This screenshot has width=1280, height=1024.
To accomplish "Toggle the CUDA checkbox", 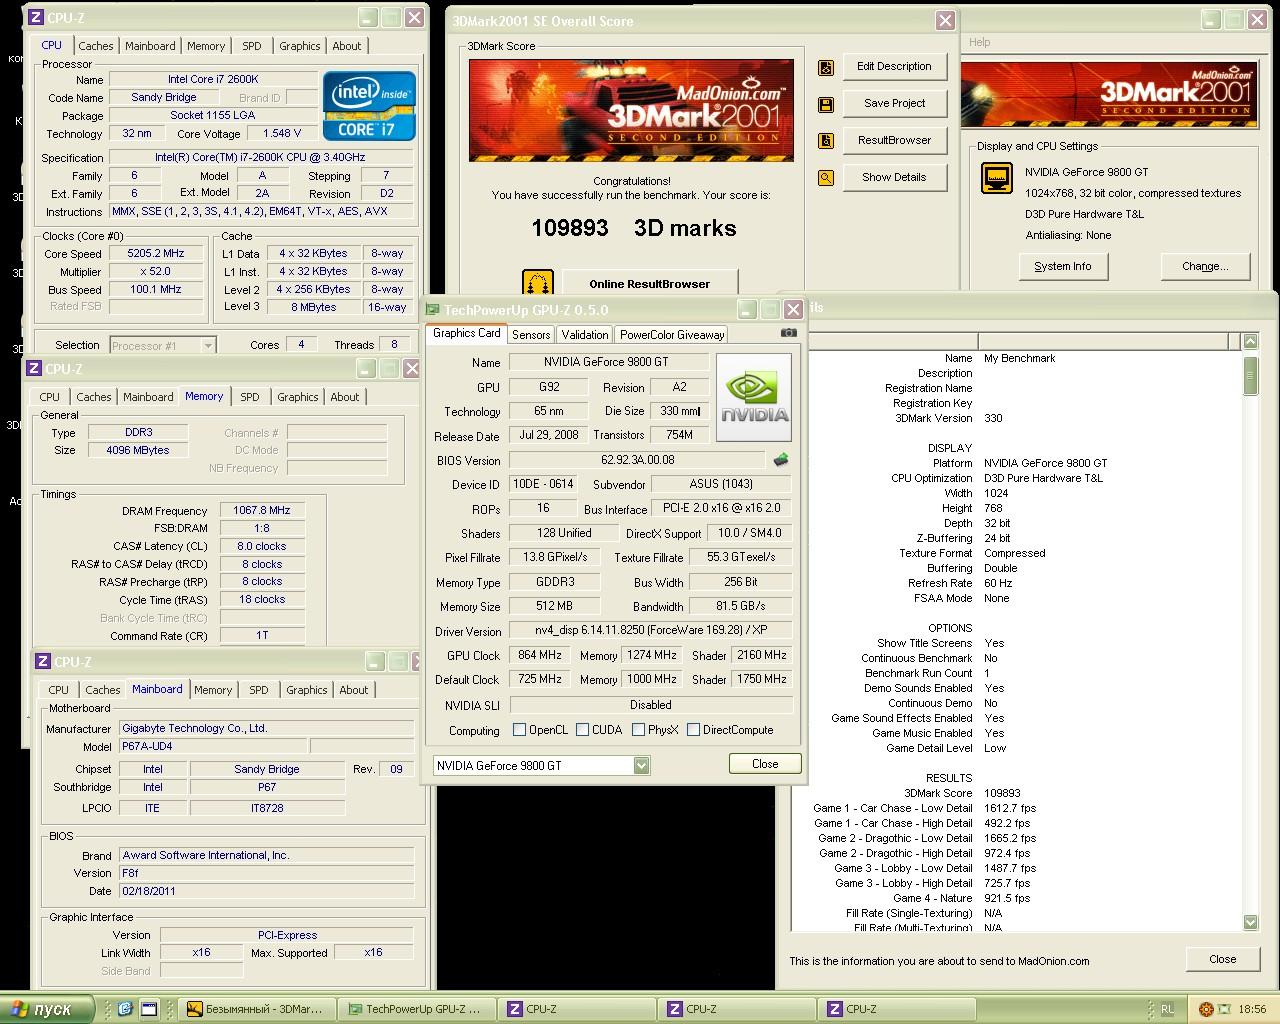I will [x=582, y=730].
